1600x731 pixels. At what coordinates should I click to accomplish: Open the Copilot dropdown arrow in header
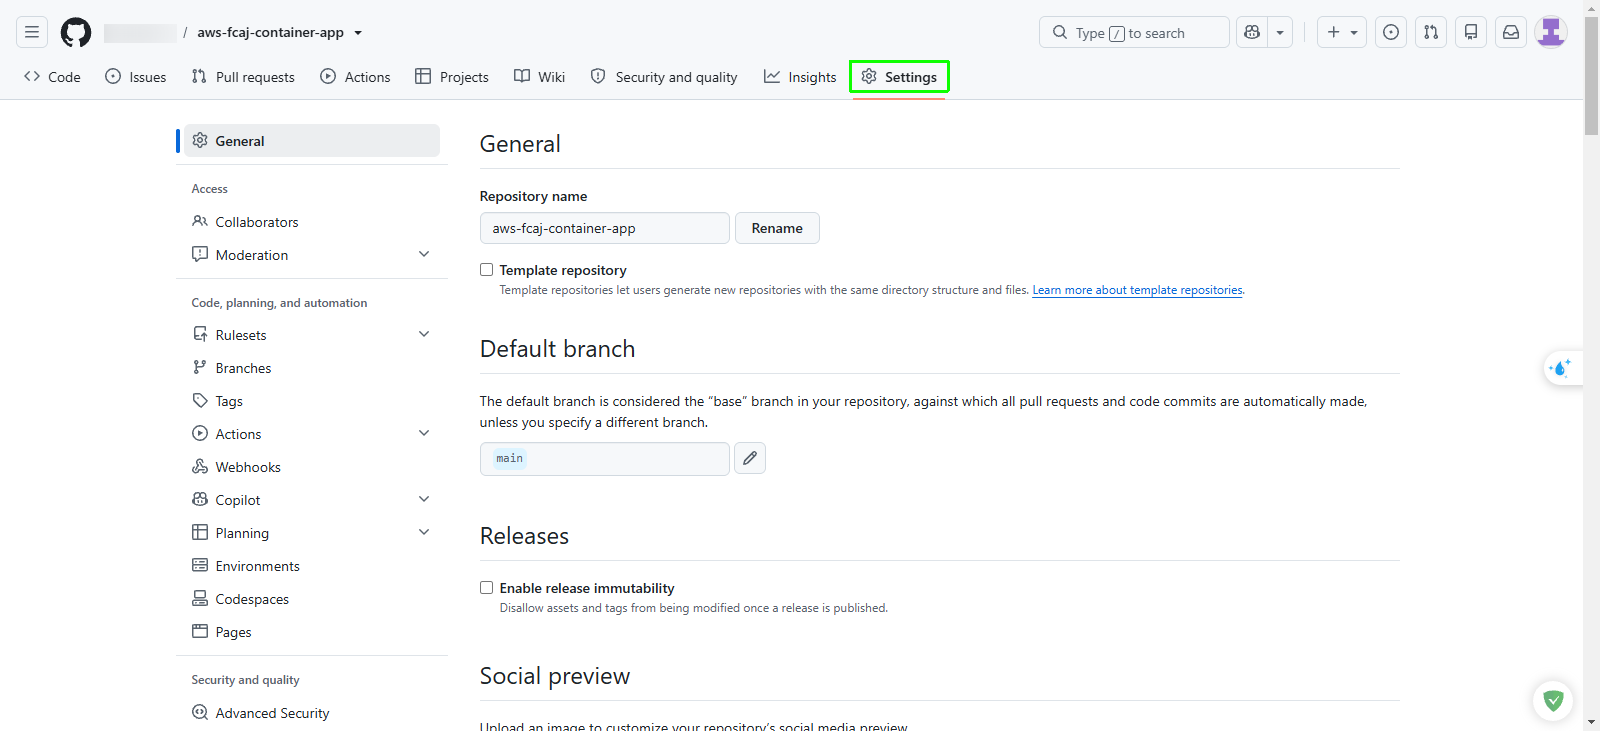click(x=1280, y=32)
